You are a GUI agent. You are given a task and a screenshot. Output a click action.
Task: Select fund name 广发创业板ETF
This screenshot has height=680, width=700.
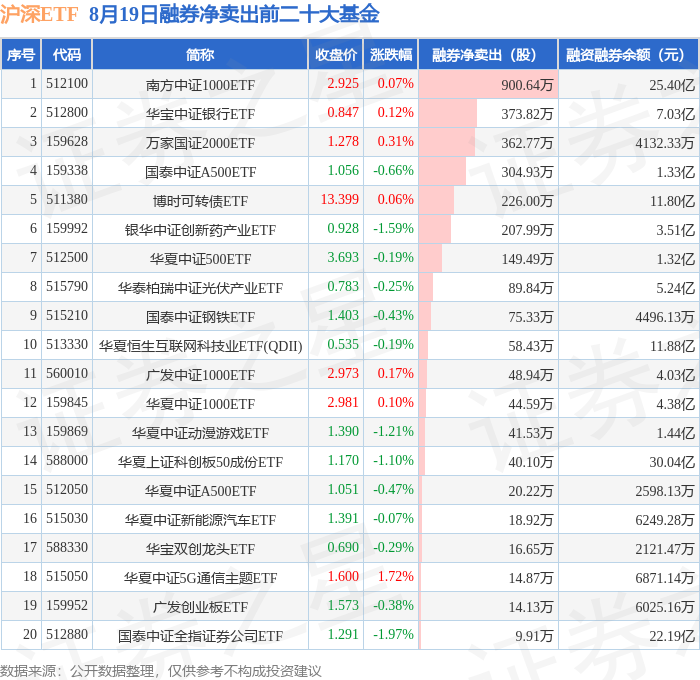point(200,607)
